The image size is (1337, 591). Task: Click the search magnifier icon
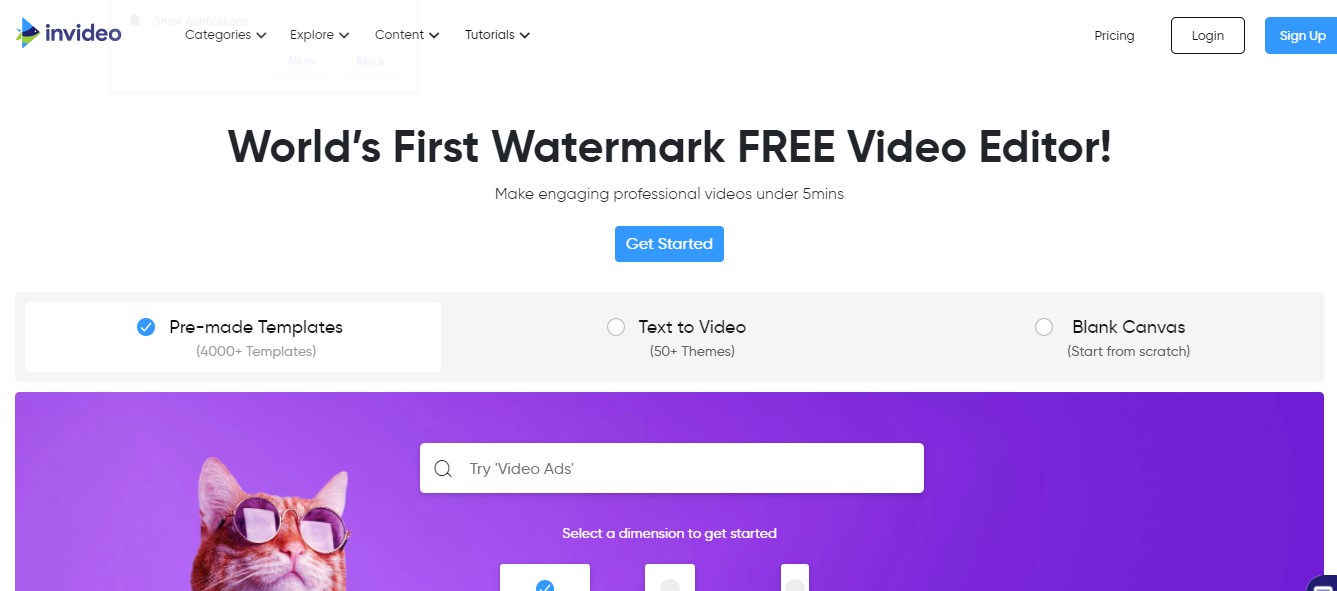coord(443,469)
